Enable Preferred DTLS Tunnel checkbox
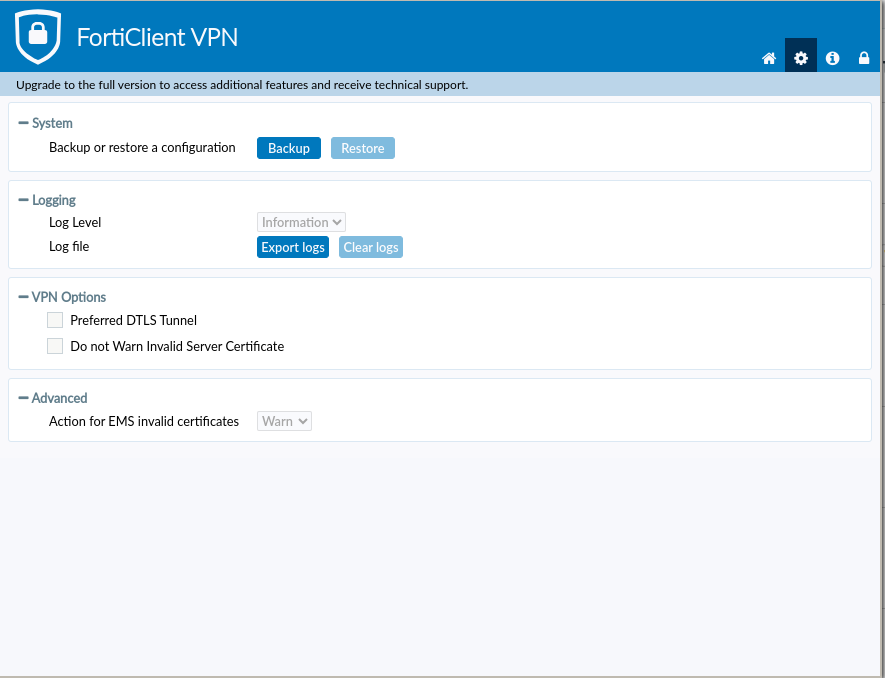This screenshot has width=885, height=678. pos(55,321)
